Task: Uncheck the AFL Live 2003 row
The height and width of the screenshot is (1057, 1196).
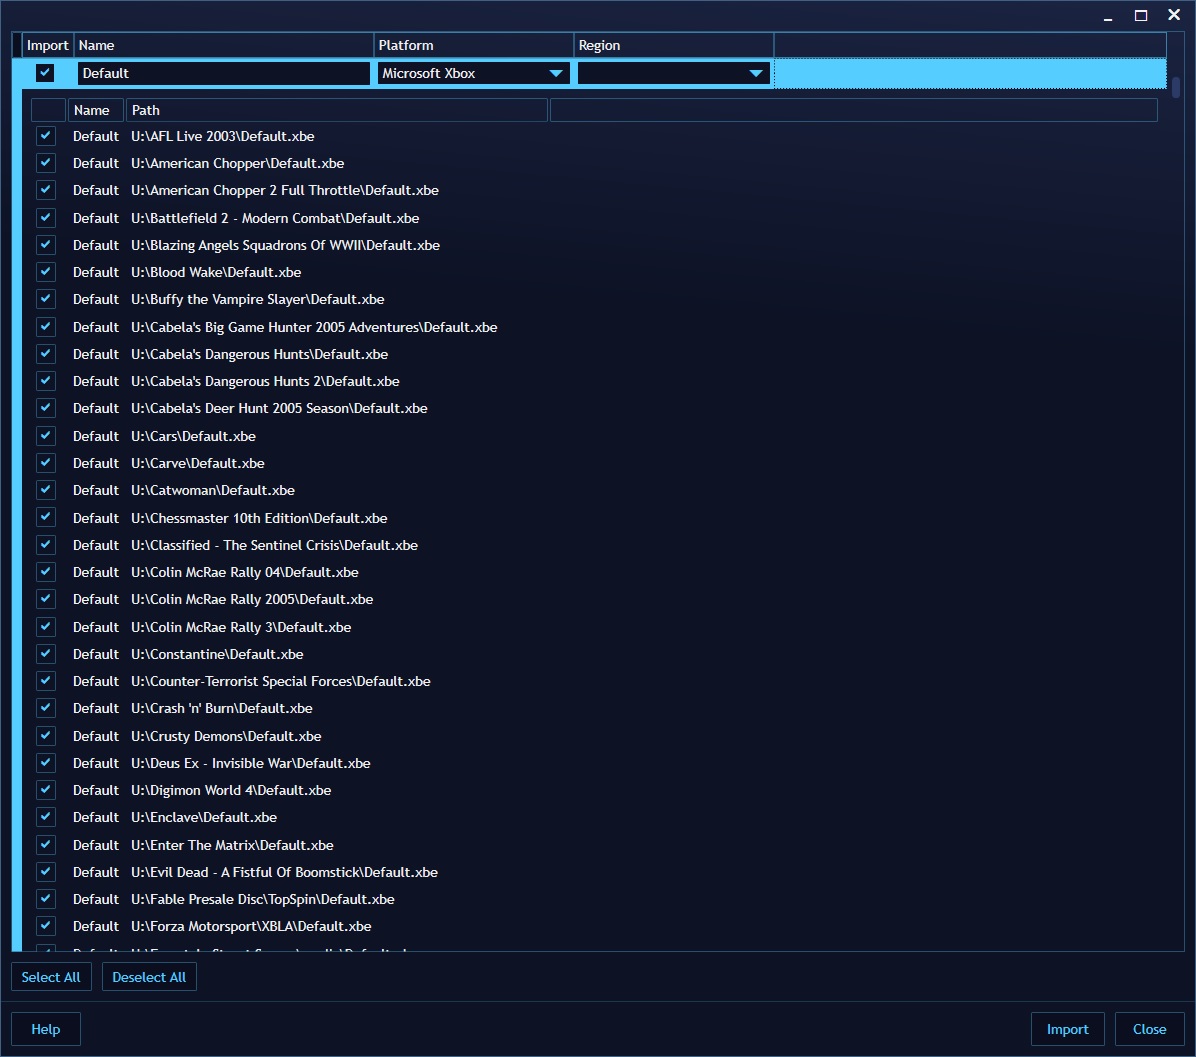Action: [46, 136]
